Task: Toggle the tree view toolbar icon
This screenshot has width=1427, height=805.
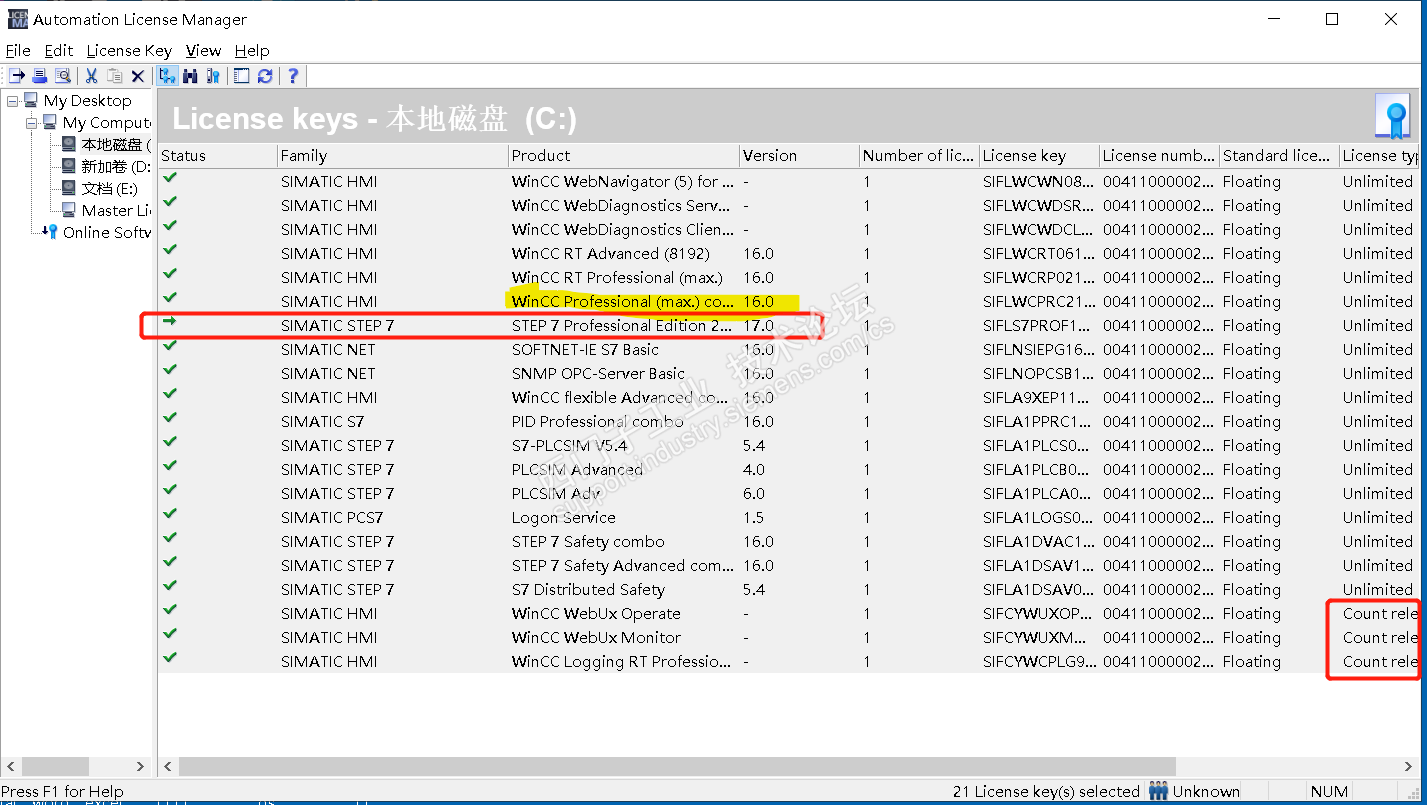Action: 167,76
